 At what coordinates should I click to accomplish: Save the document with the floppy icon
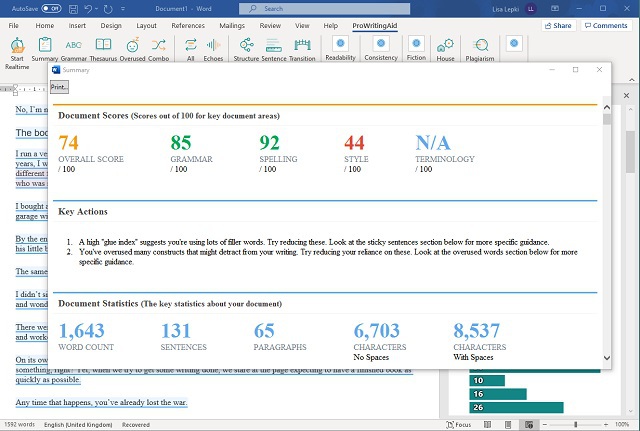click(x=73, y=9)
